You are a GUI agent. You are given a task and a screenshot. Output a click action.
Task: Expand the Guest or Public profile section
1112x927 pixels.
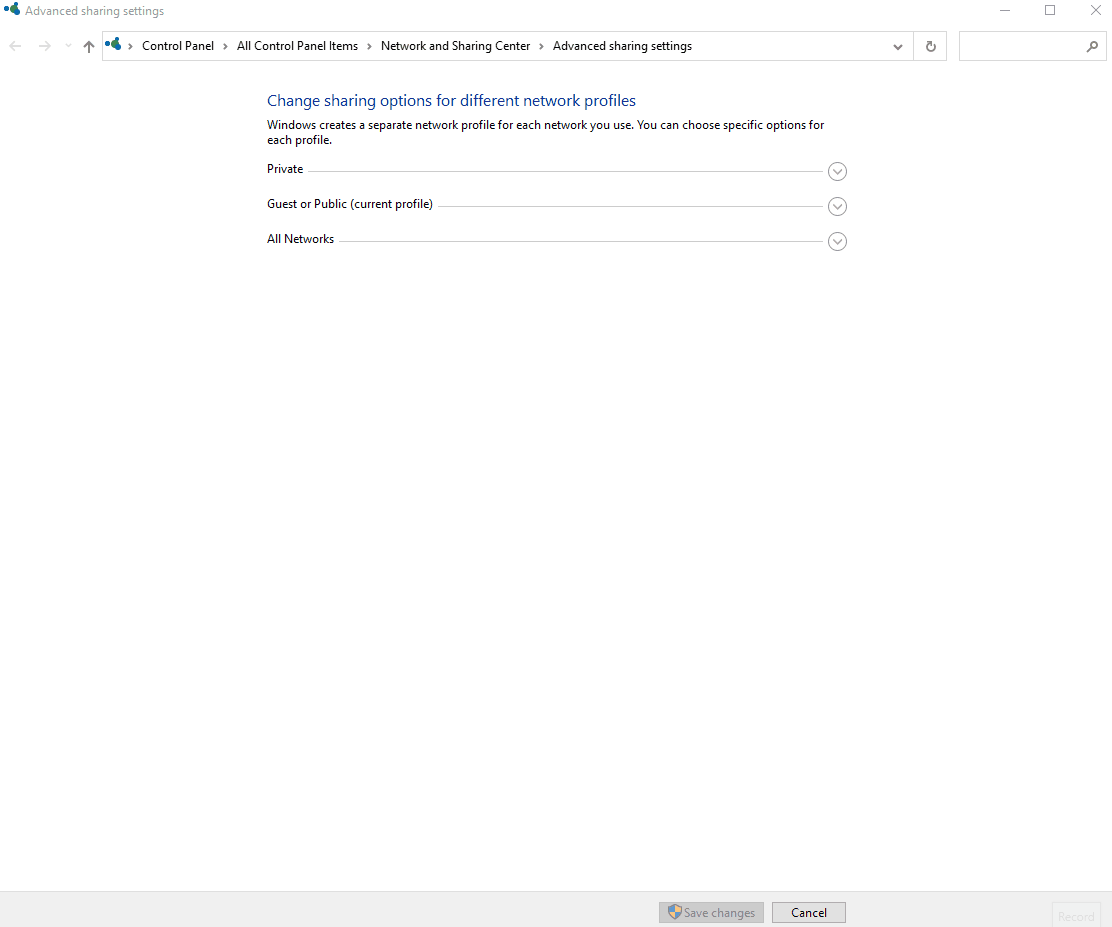click(x=837, y=206)
